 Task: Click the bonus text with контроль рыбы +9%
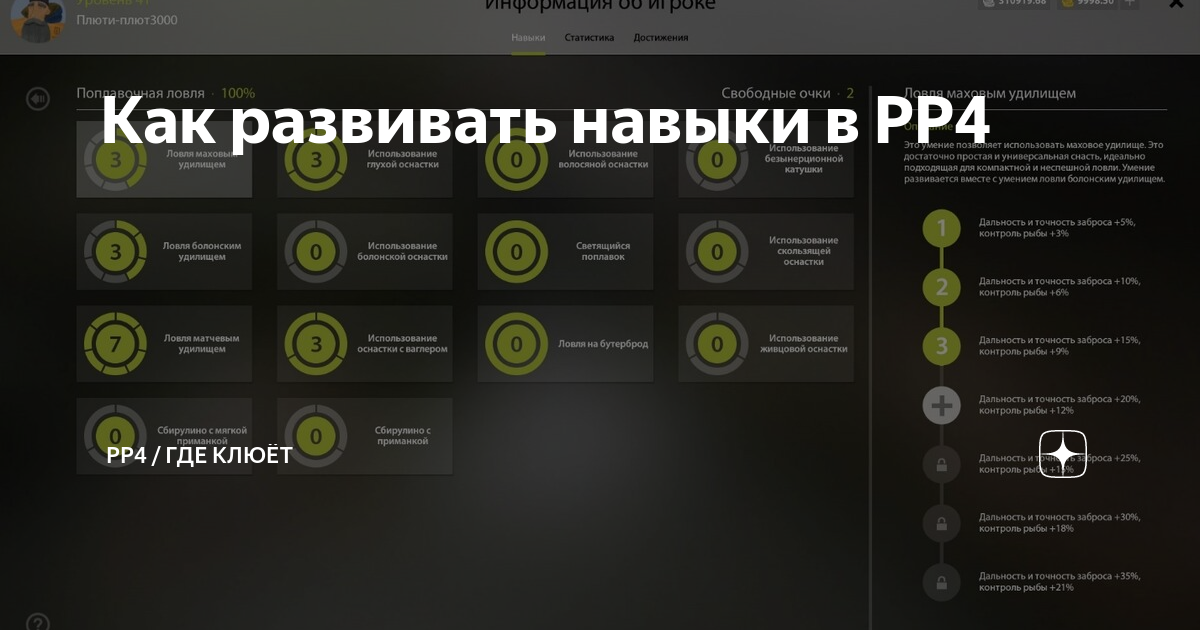1059,346
